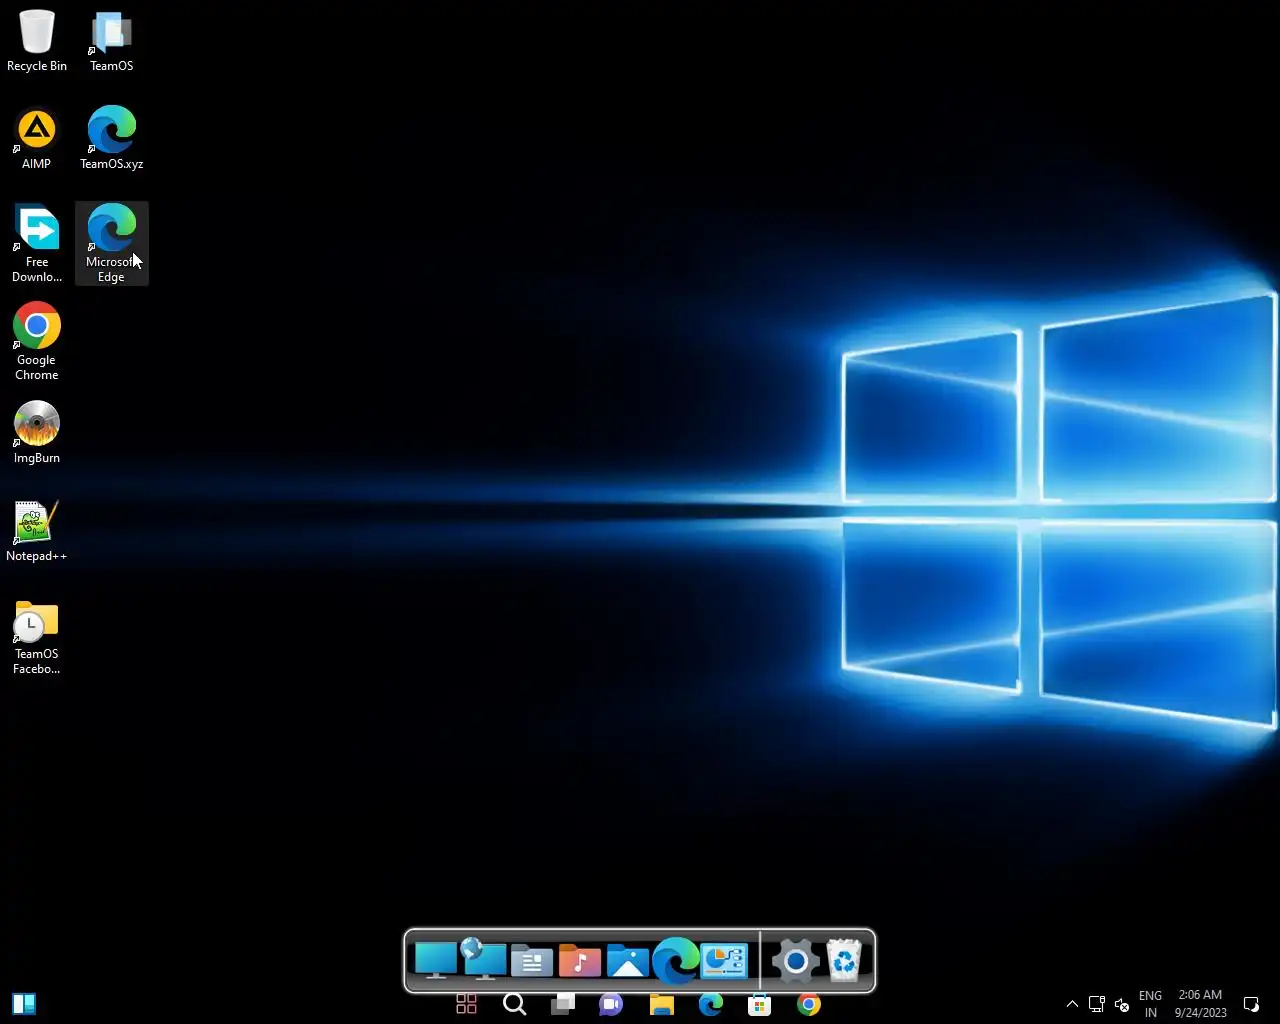Image resolution: width=1280 pixels, height=1024 pixels.
Task: Select the ImgBurn desktop shortcut
Action: coord(37,433)
